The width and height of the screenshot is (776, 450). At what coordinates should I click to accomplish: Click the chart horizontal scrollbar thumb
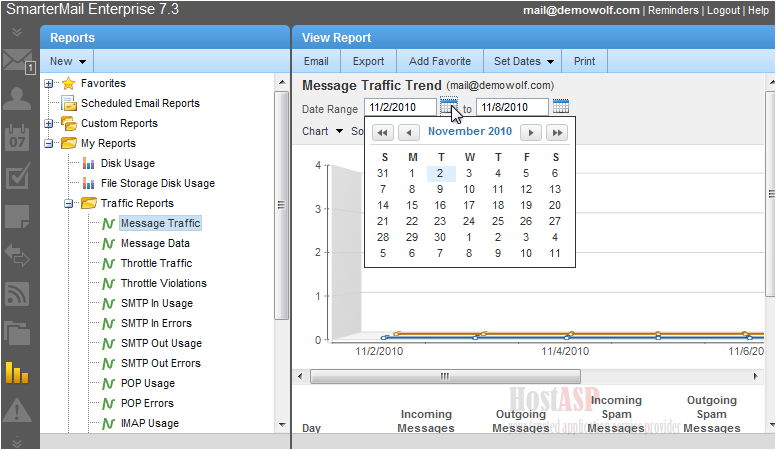pyautogui.click(x=445, y=377)
